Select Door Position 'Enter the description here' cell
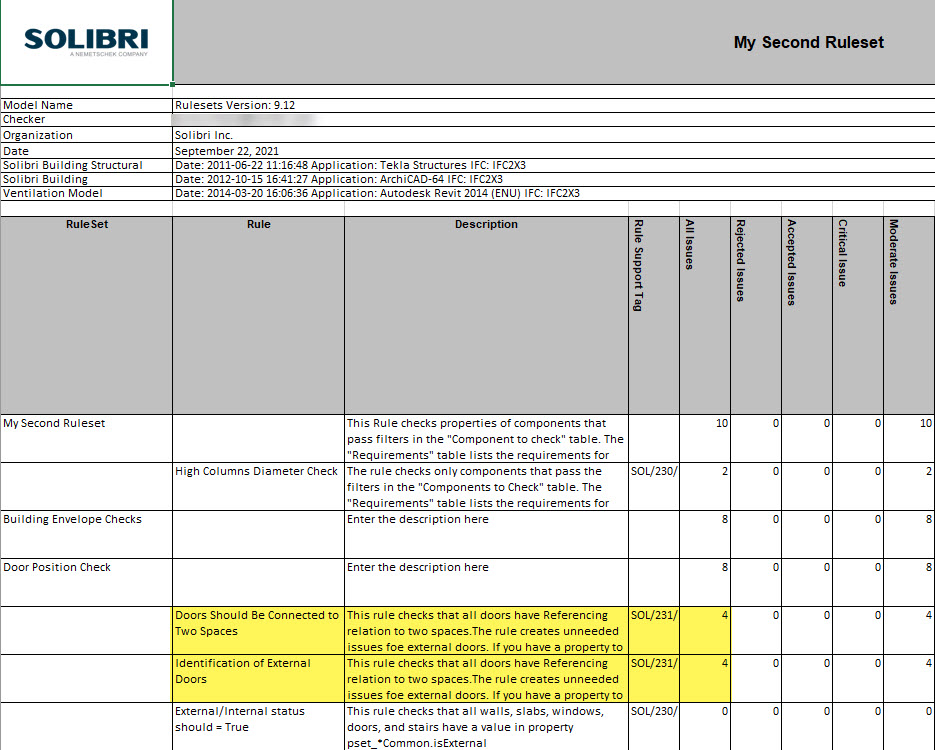The height and width of the screenshot is (750, 935). (486, 582)
